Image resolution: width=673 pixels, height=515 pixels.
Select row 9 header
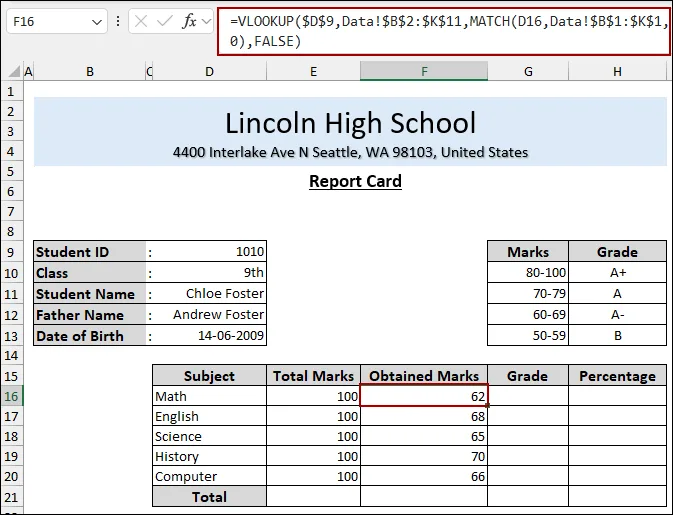tap(11, 252)
